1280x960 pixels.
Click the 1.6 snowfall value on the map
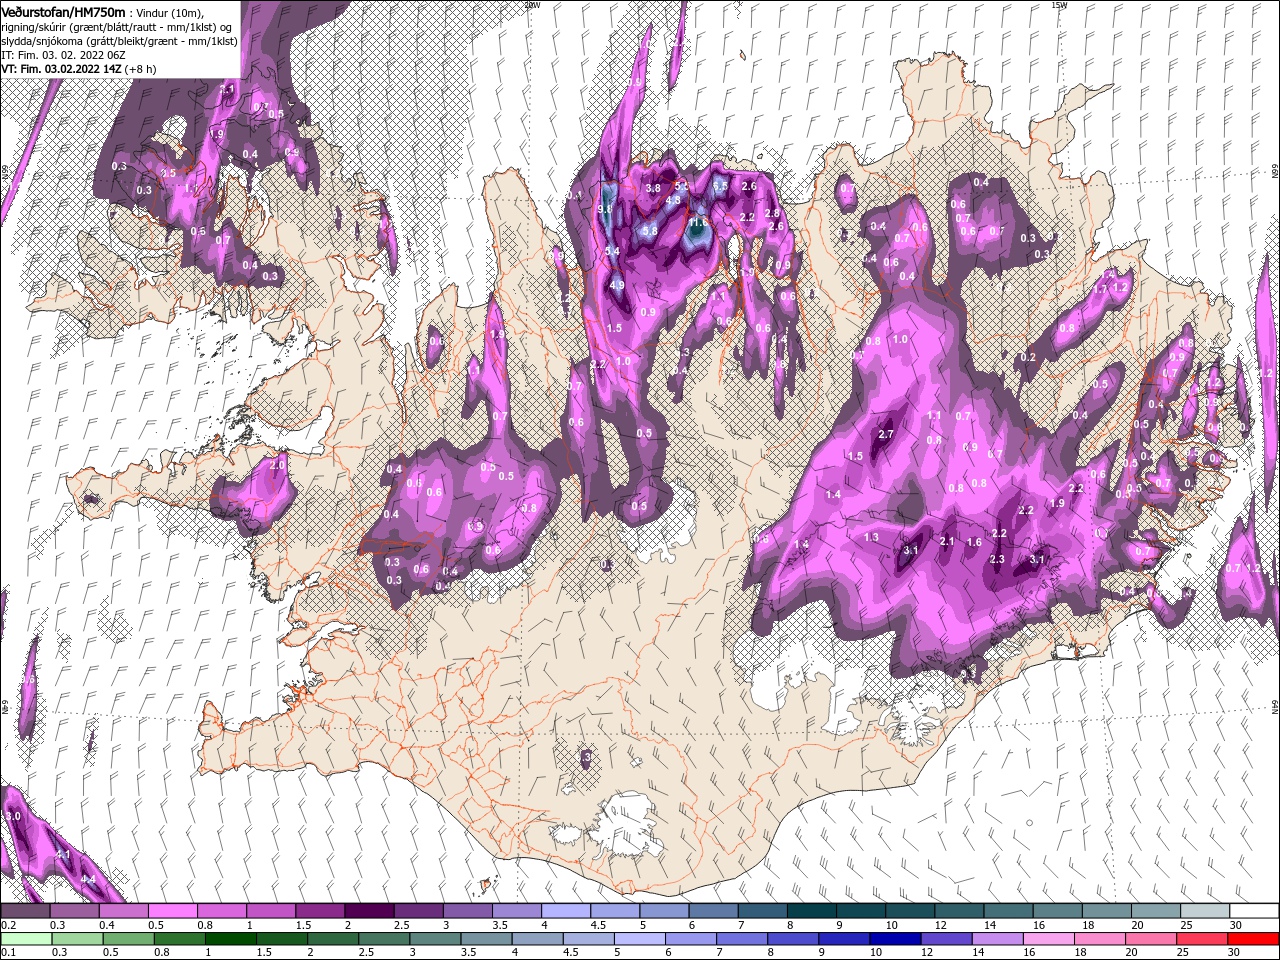974,542
